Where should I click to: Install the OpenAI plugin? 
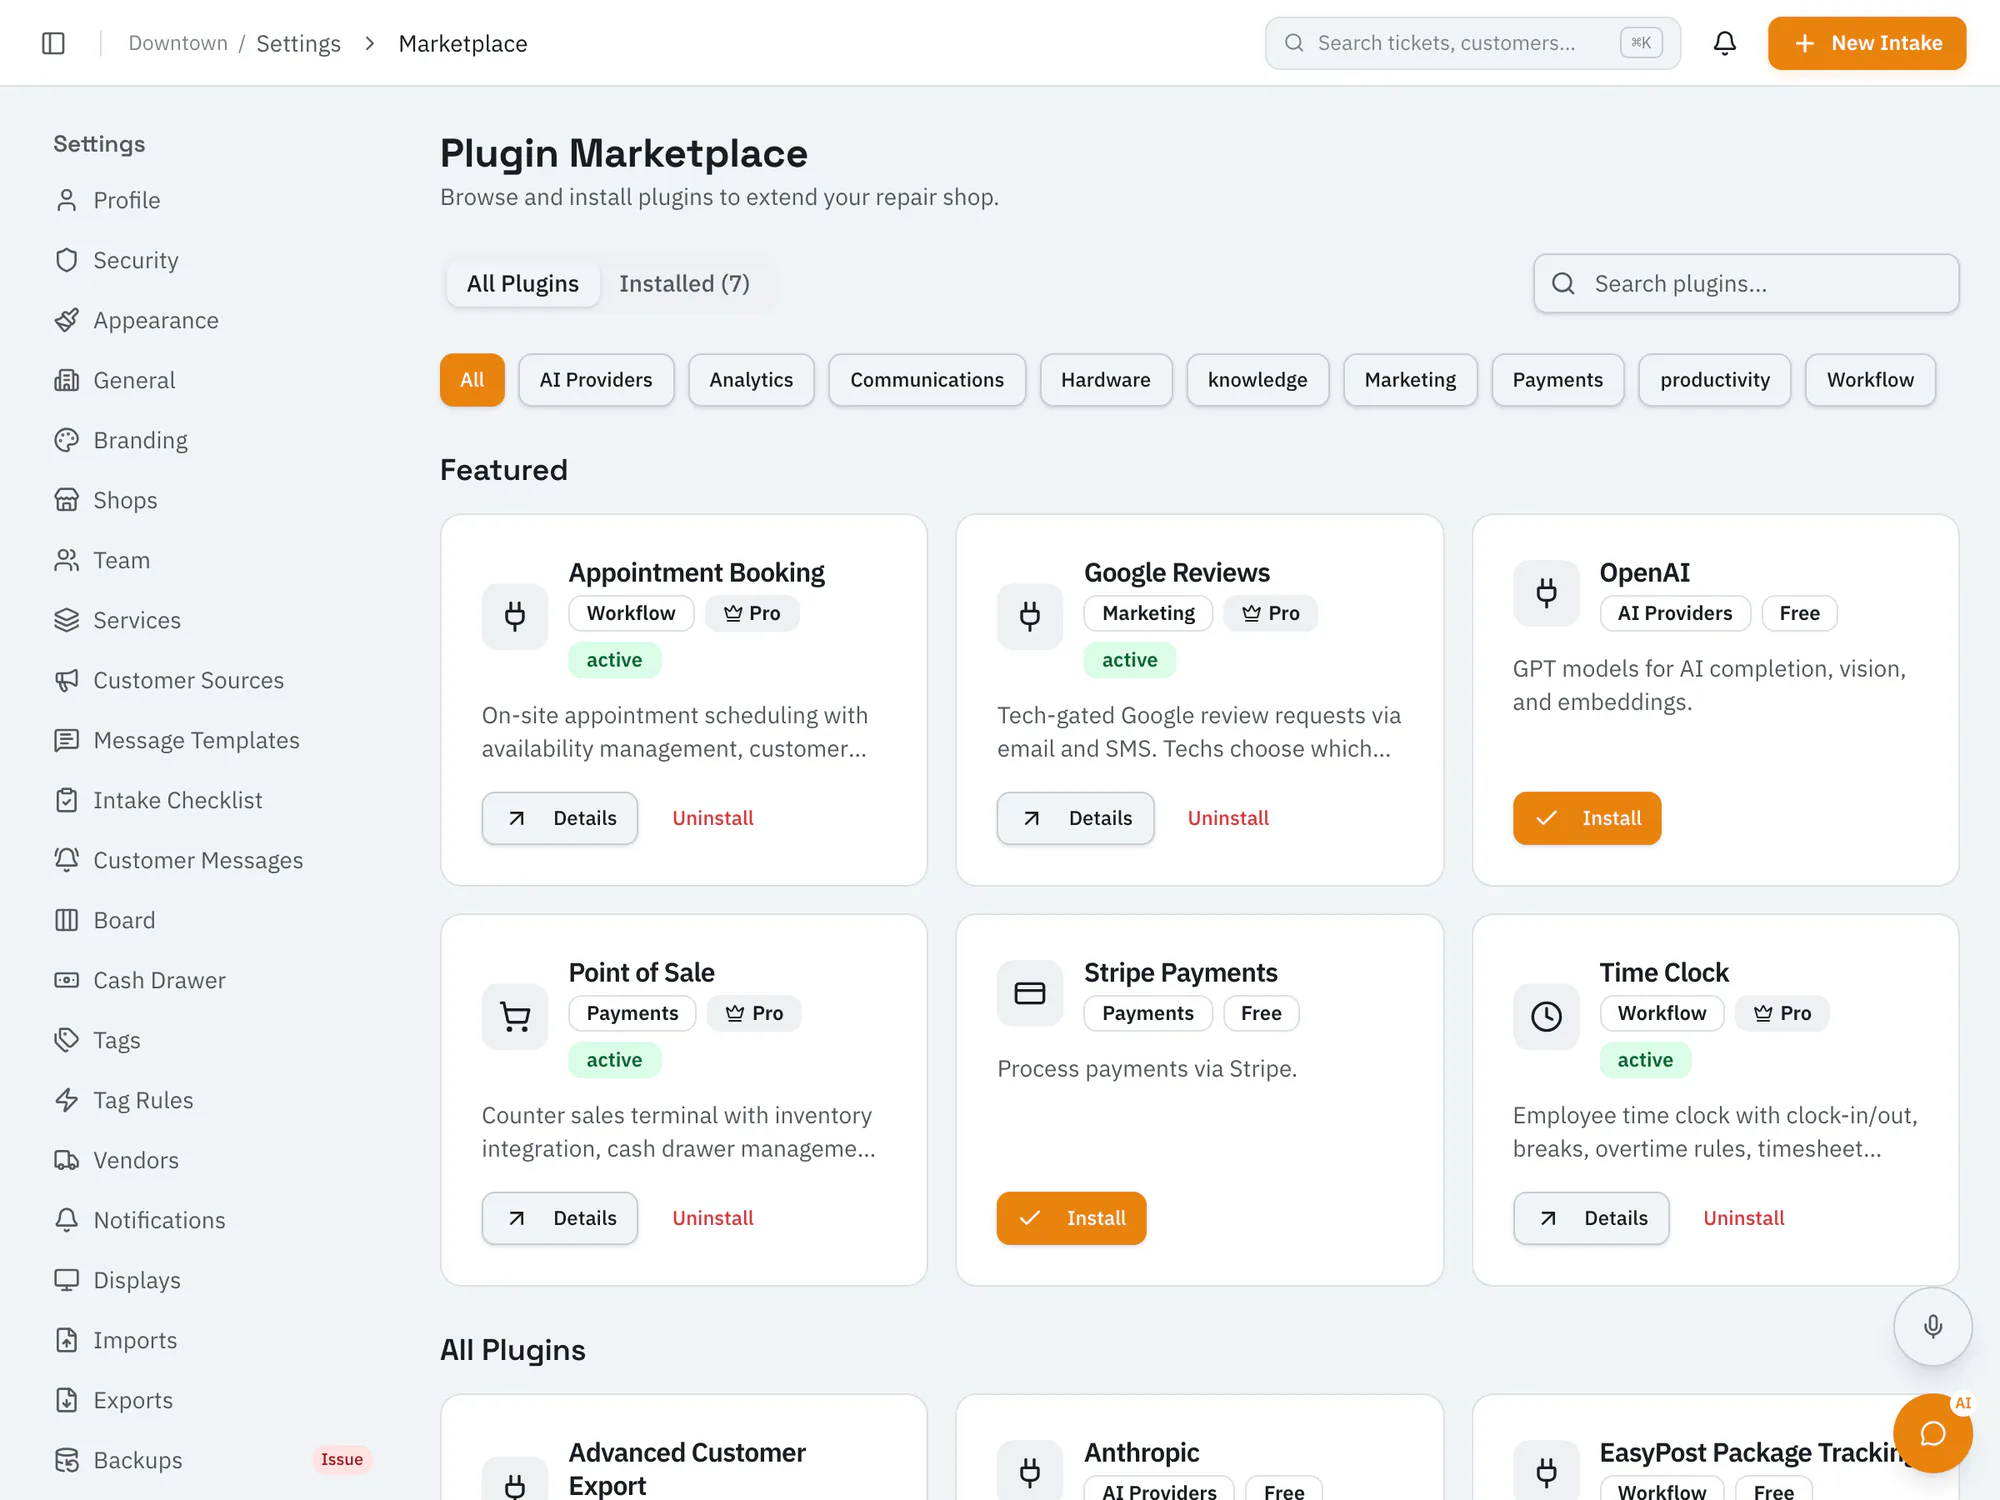(x=1587, y=818)
